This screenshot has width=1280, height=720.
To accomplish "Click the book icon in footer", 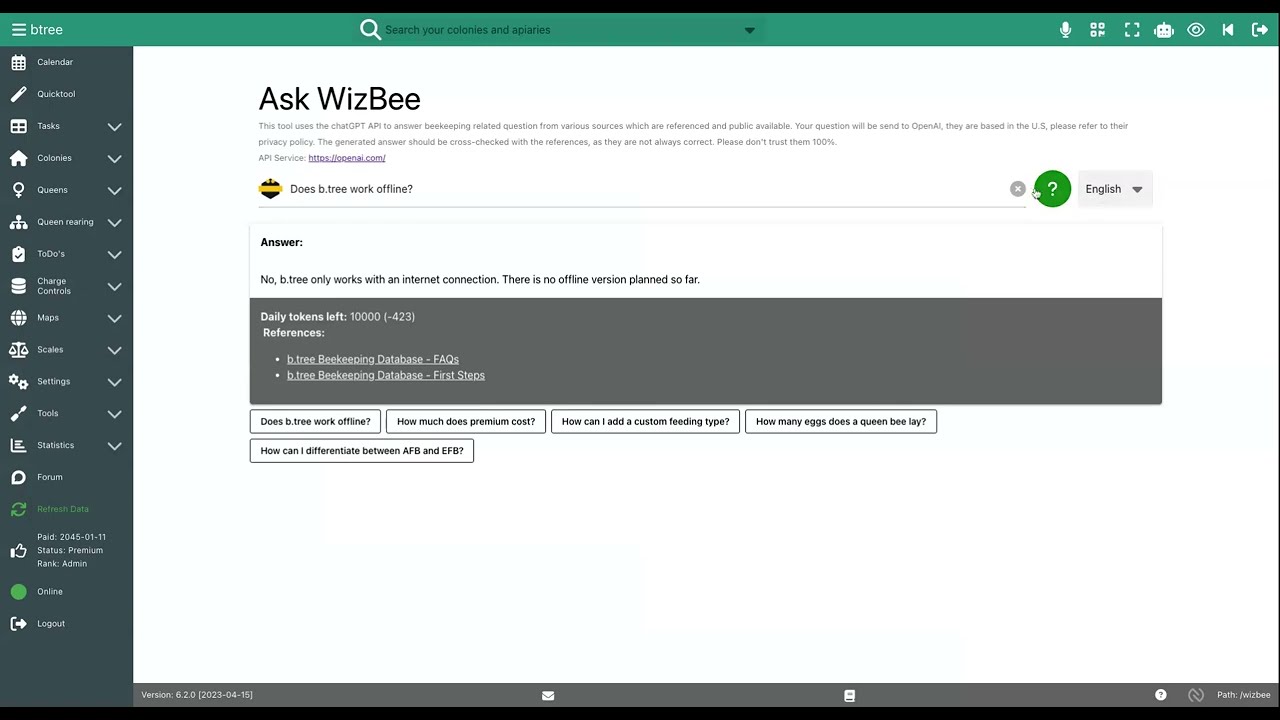I will pos(849,695).
